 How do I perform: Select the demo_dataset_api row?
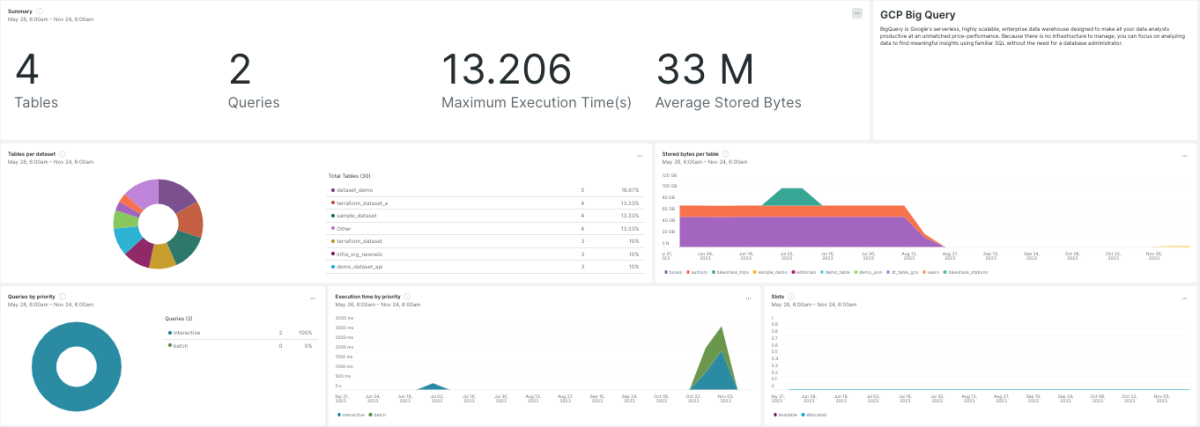coord(486,267)
